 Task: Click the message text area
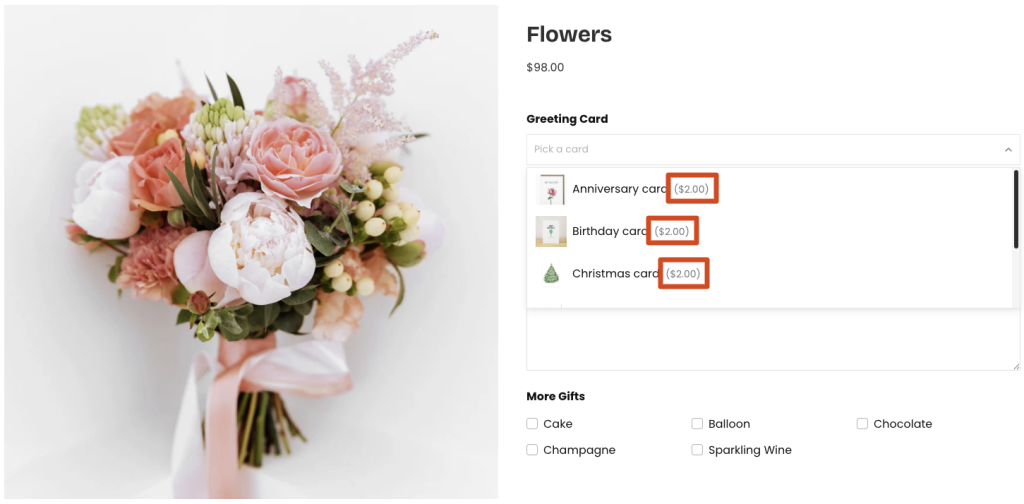pyautogui.click(x=773, y=339)
